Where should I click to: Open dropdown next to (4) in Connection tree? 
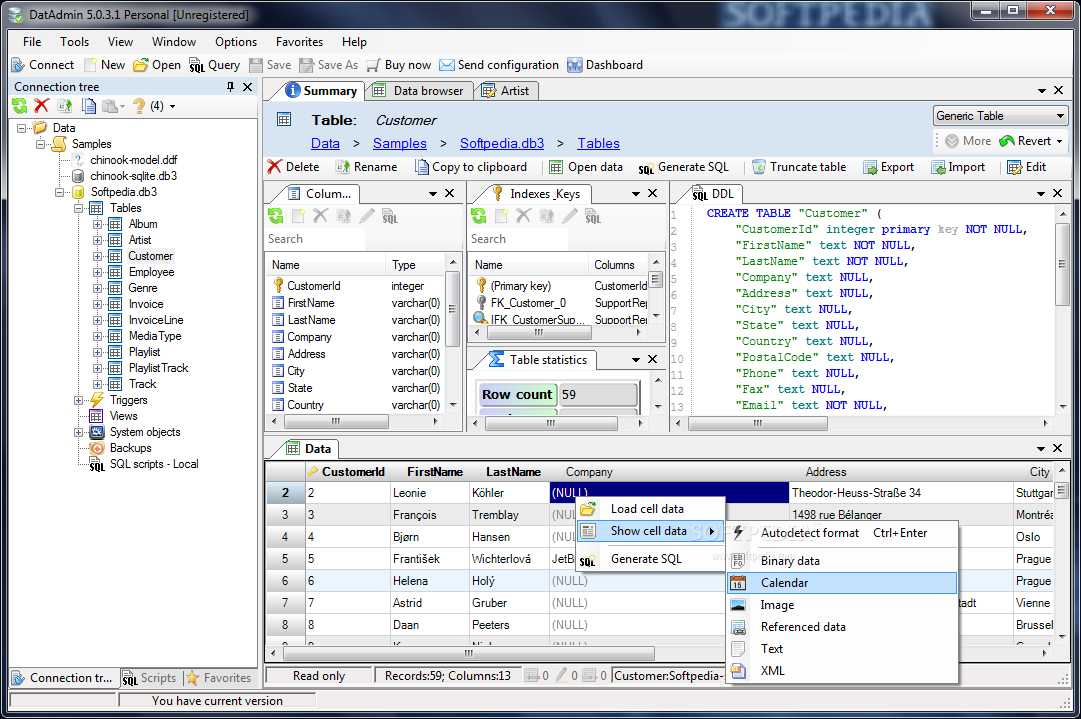click(x=172, y=106)
